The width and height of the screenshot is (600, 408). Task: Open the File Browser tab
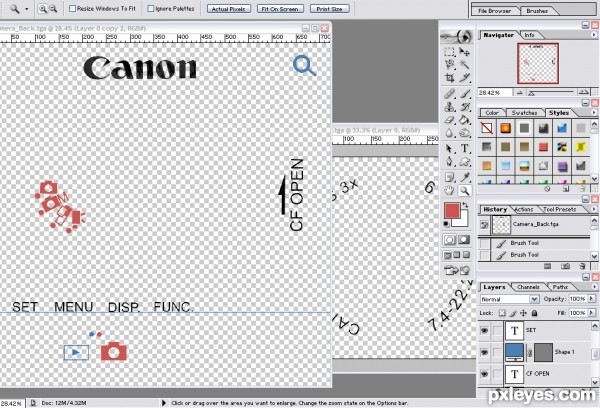(494, 11)
